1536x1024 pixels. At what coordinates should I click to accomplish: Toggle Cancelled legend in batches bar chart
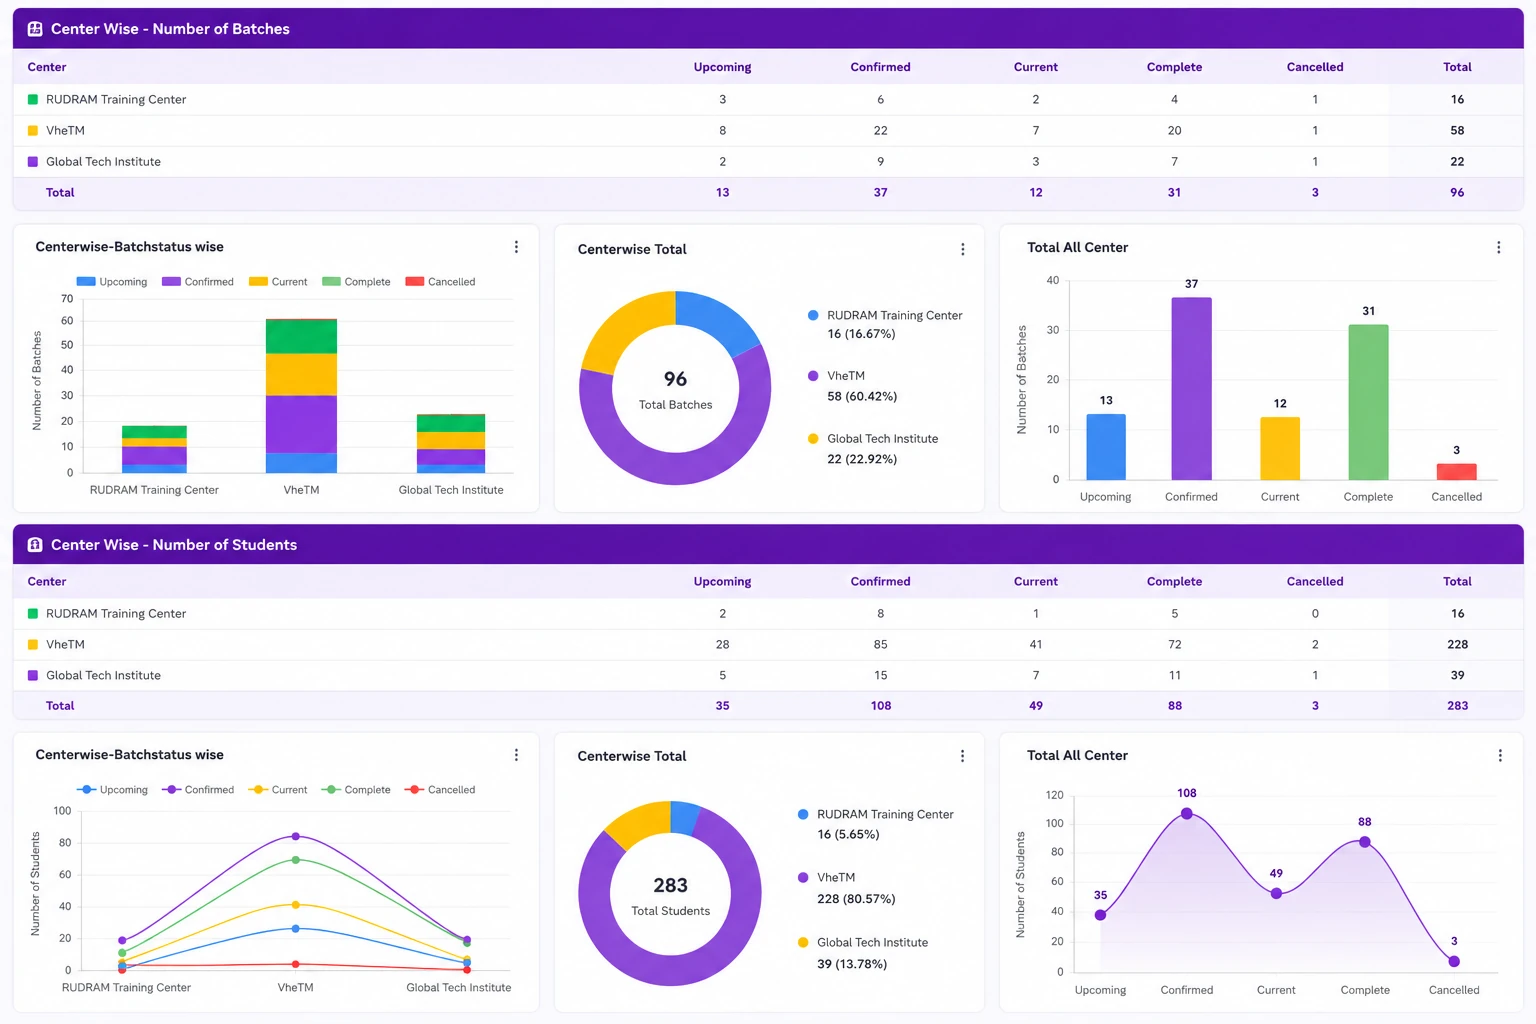440,282
